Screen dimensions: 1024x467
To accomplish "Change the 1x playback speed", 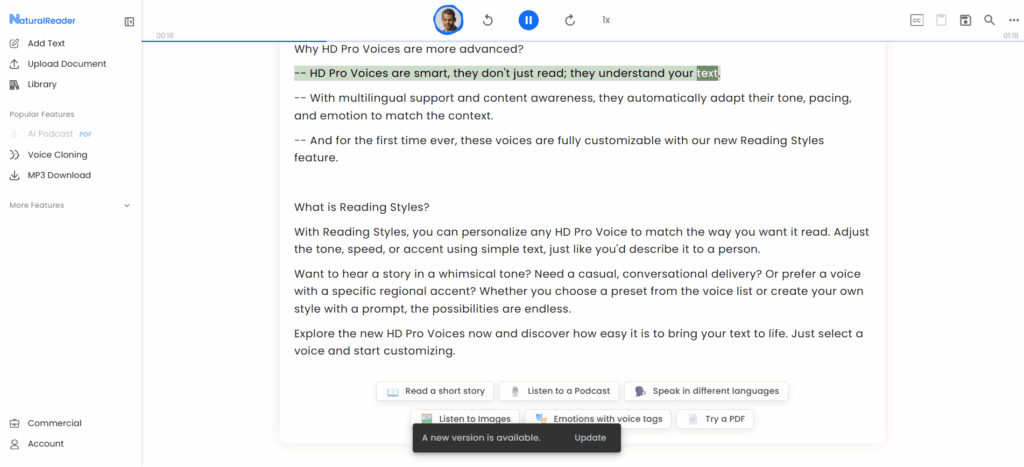I will (606, 20).
